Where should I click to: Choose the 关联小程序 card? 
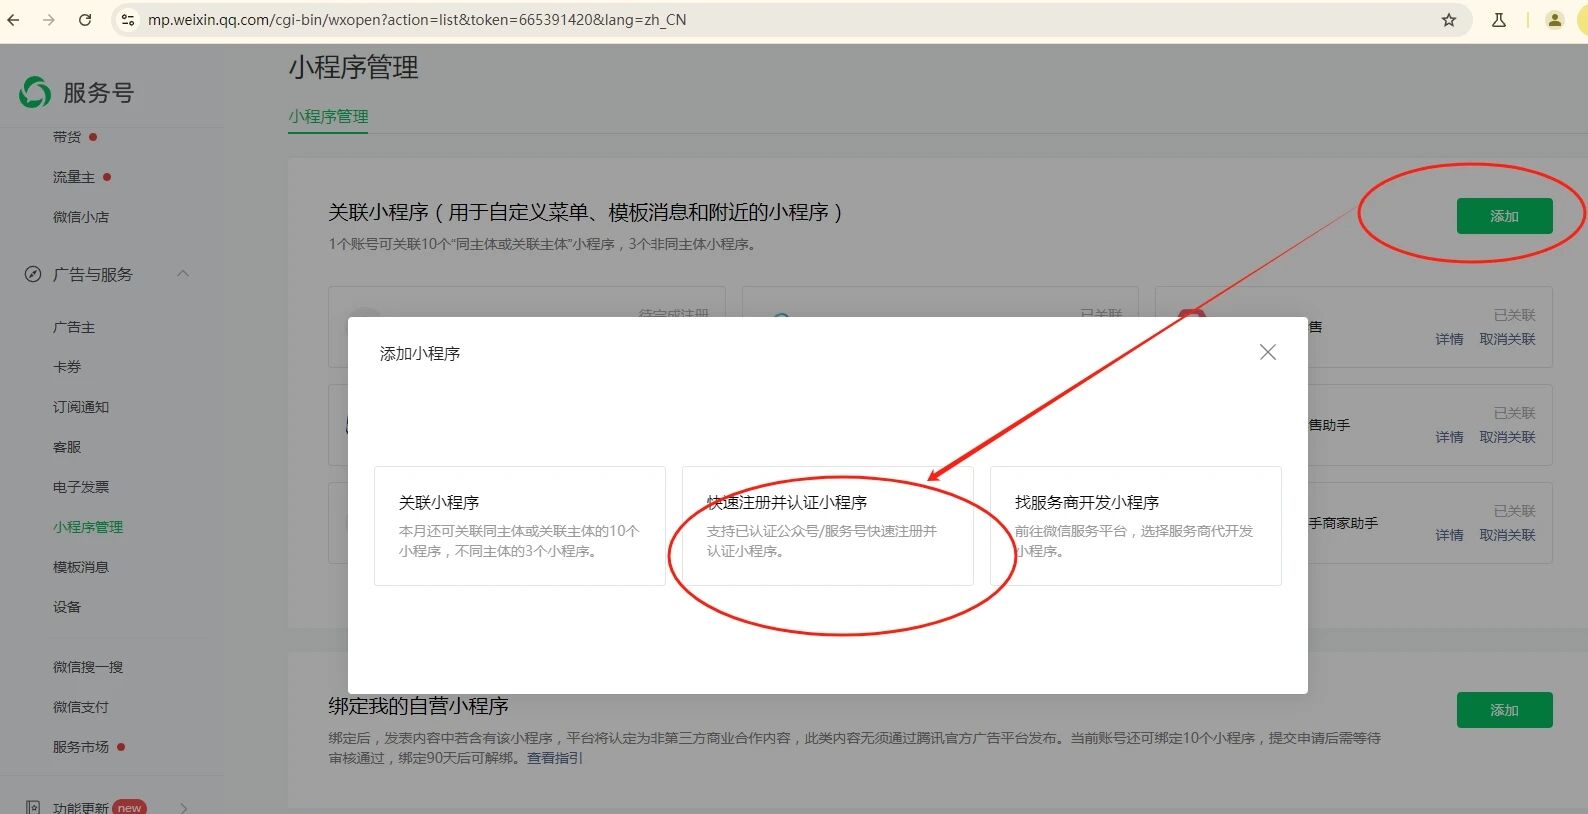click(520, 526)
